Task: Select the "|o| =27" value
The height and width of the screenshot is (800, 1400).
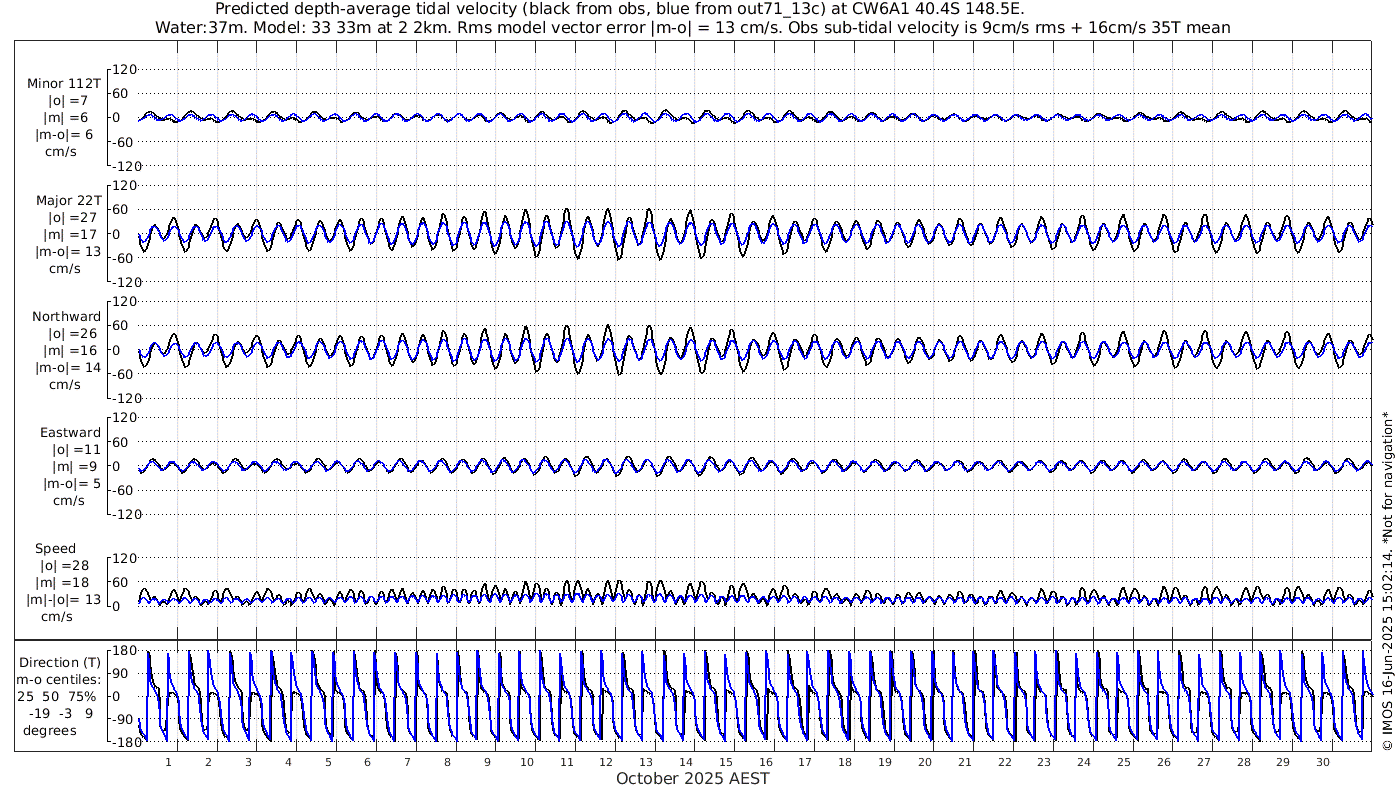Action: click(73, 217)
